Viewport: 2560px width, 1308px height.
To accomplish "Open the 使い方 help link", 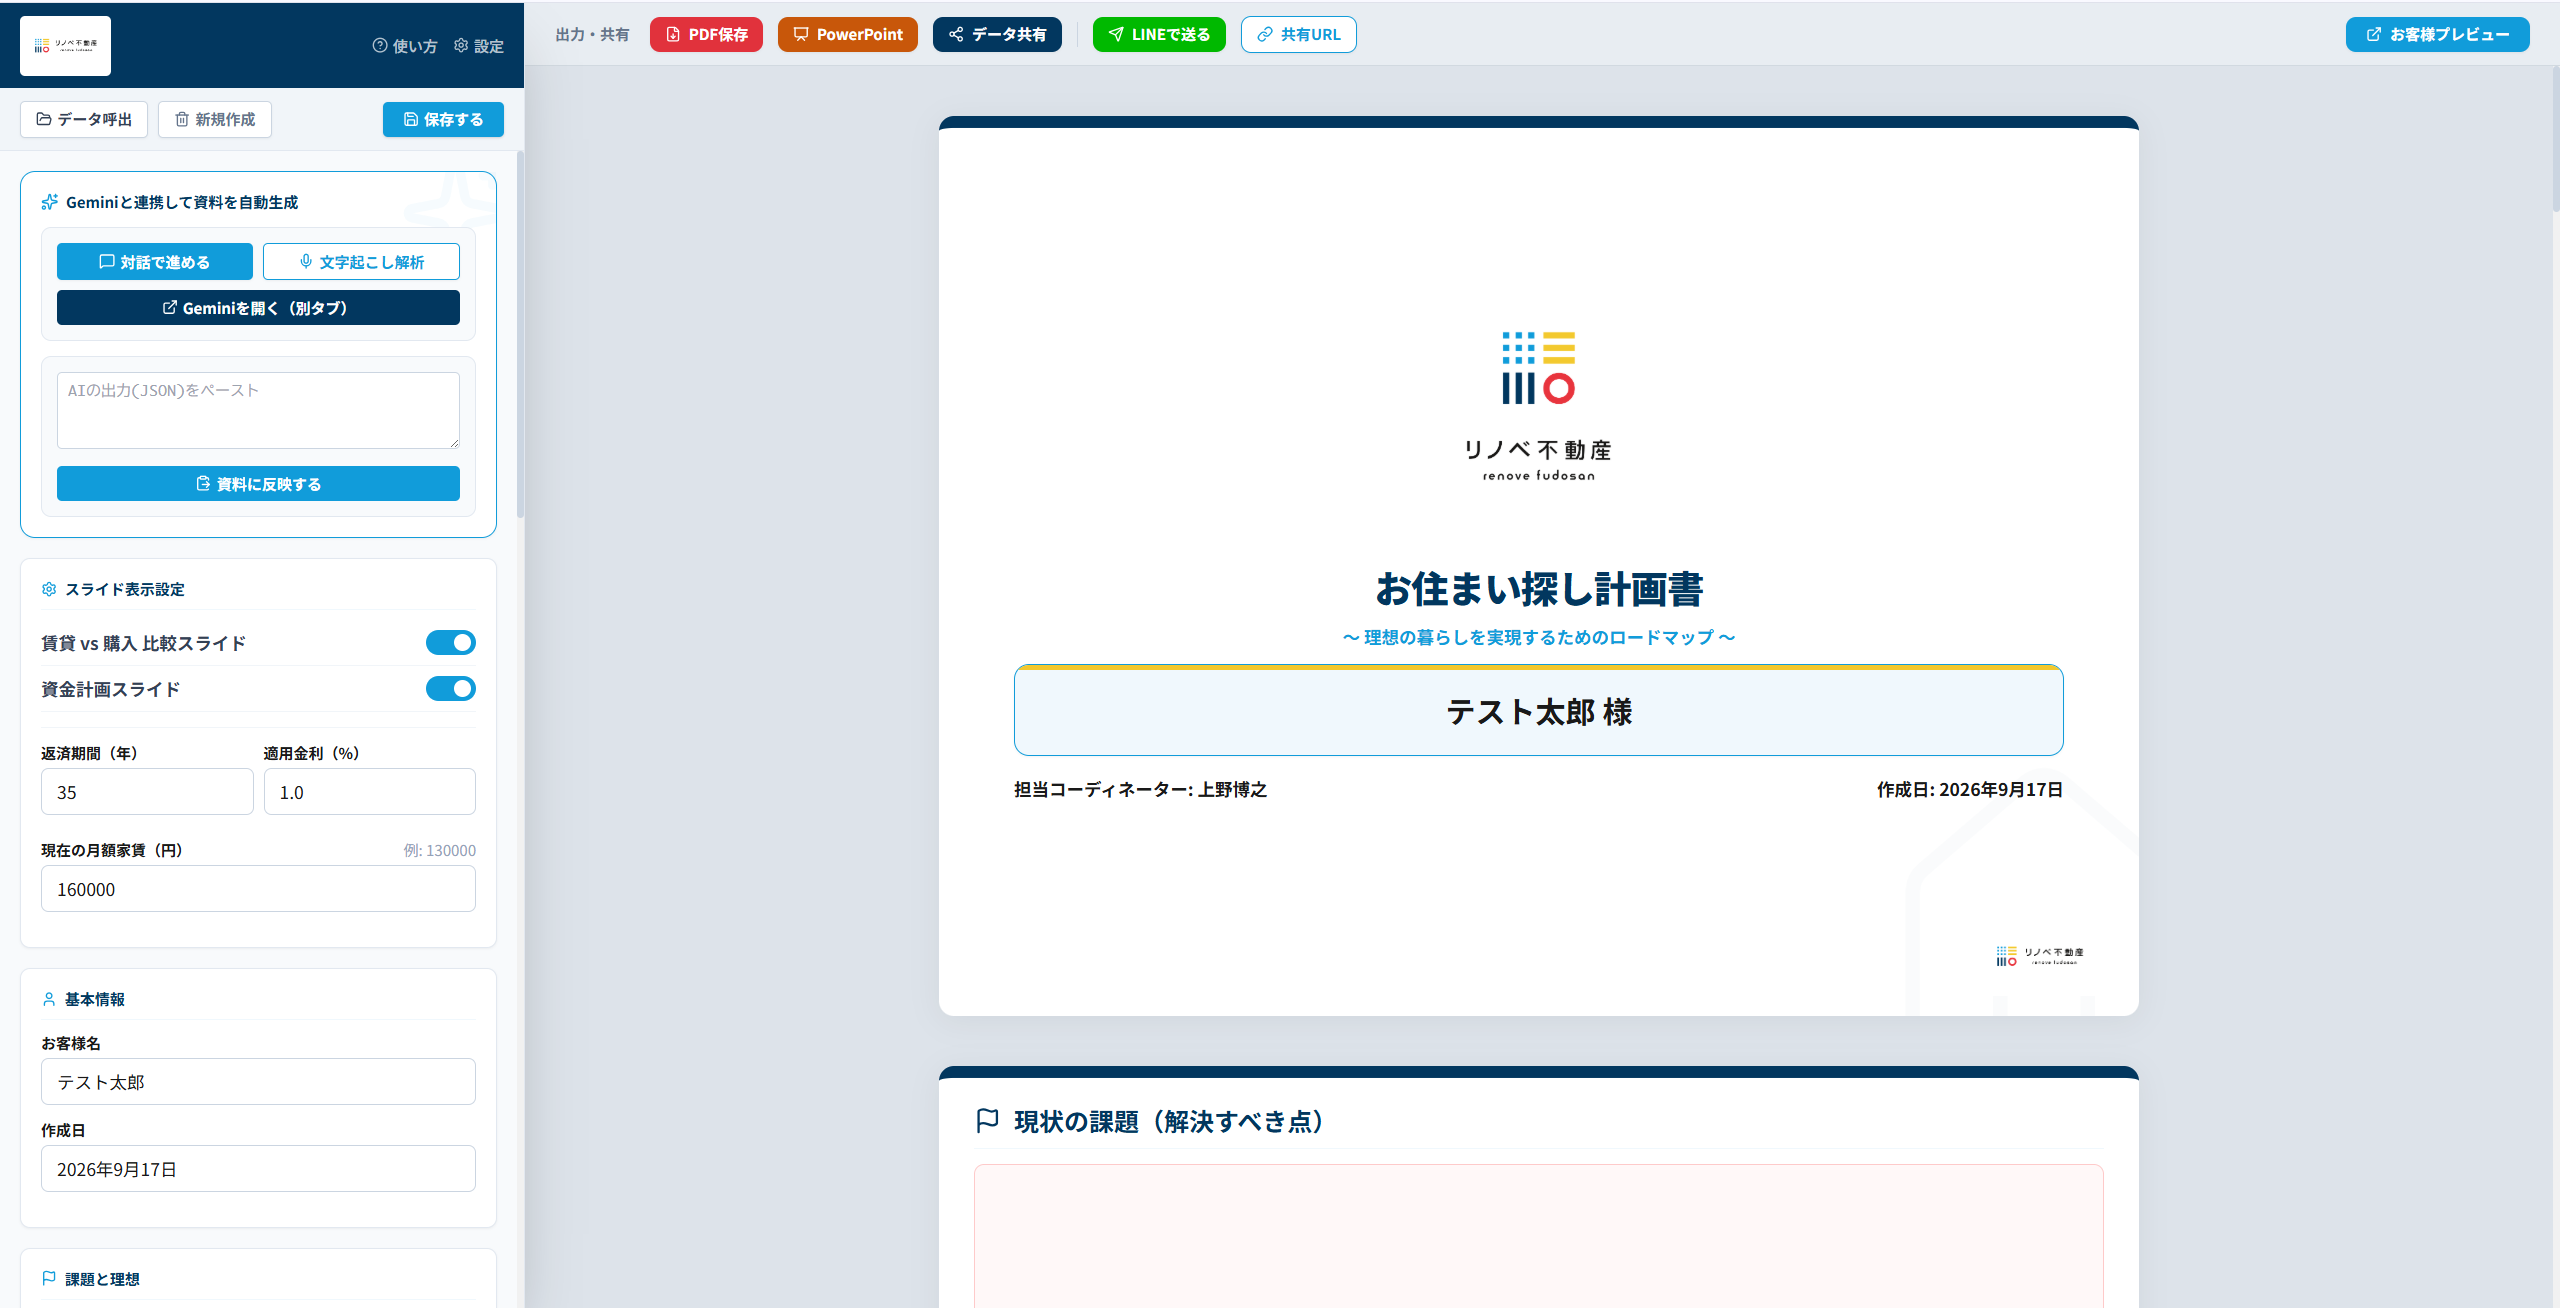I will click(405, 46).
